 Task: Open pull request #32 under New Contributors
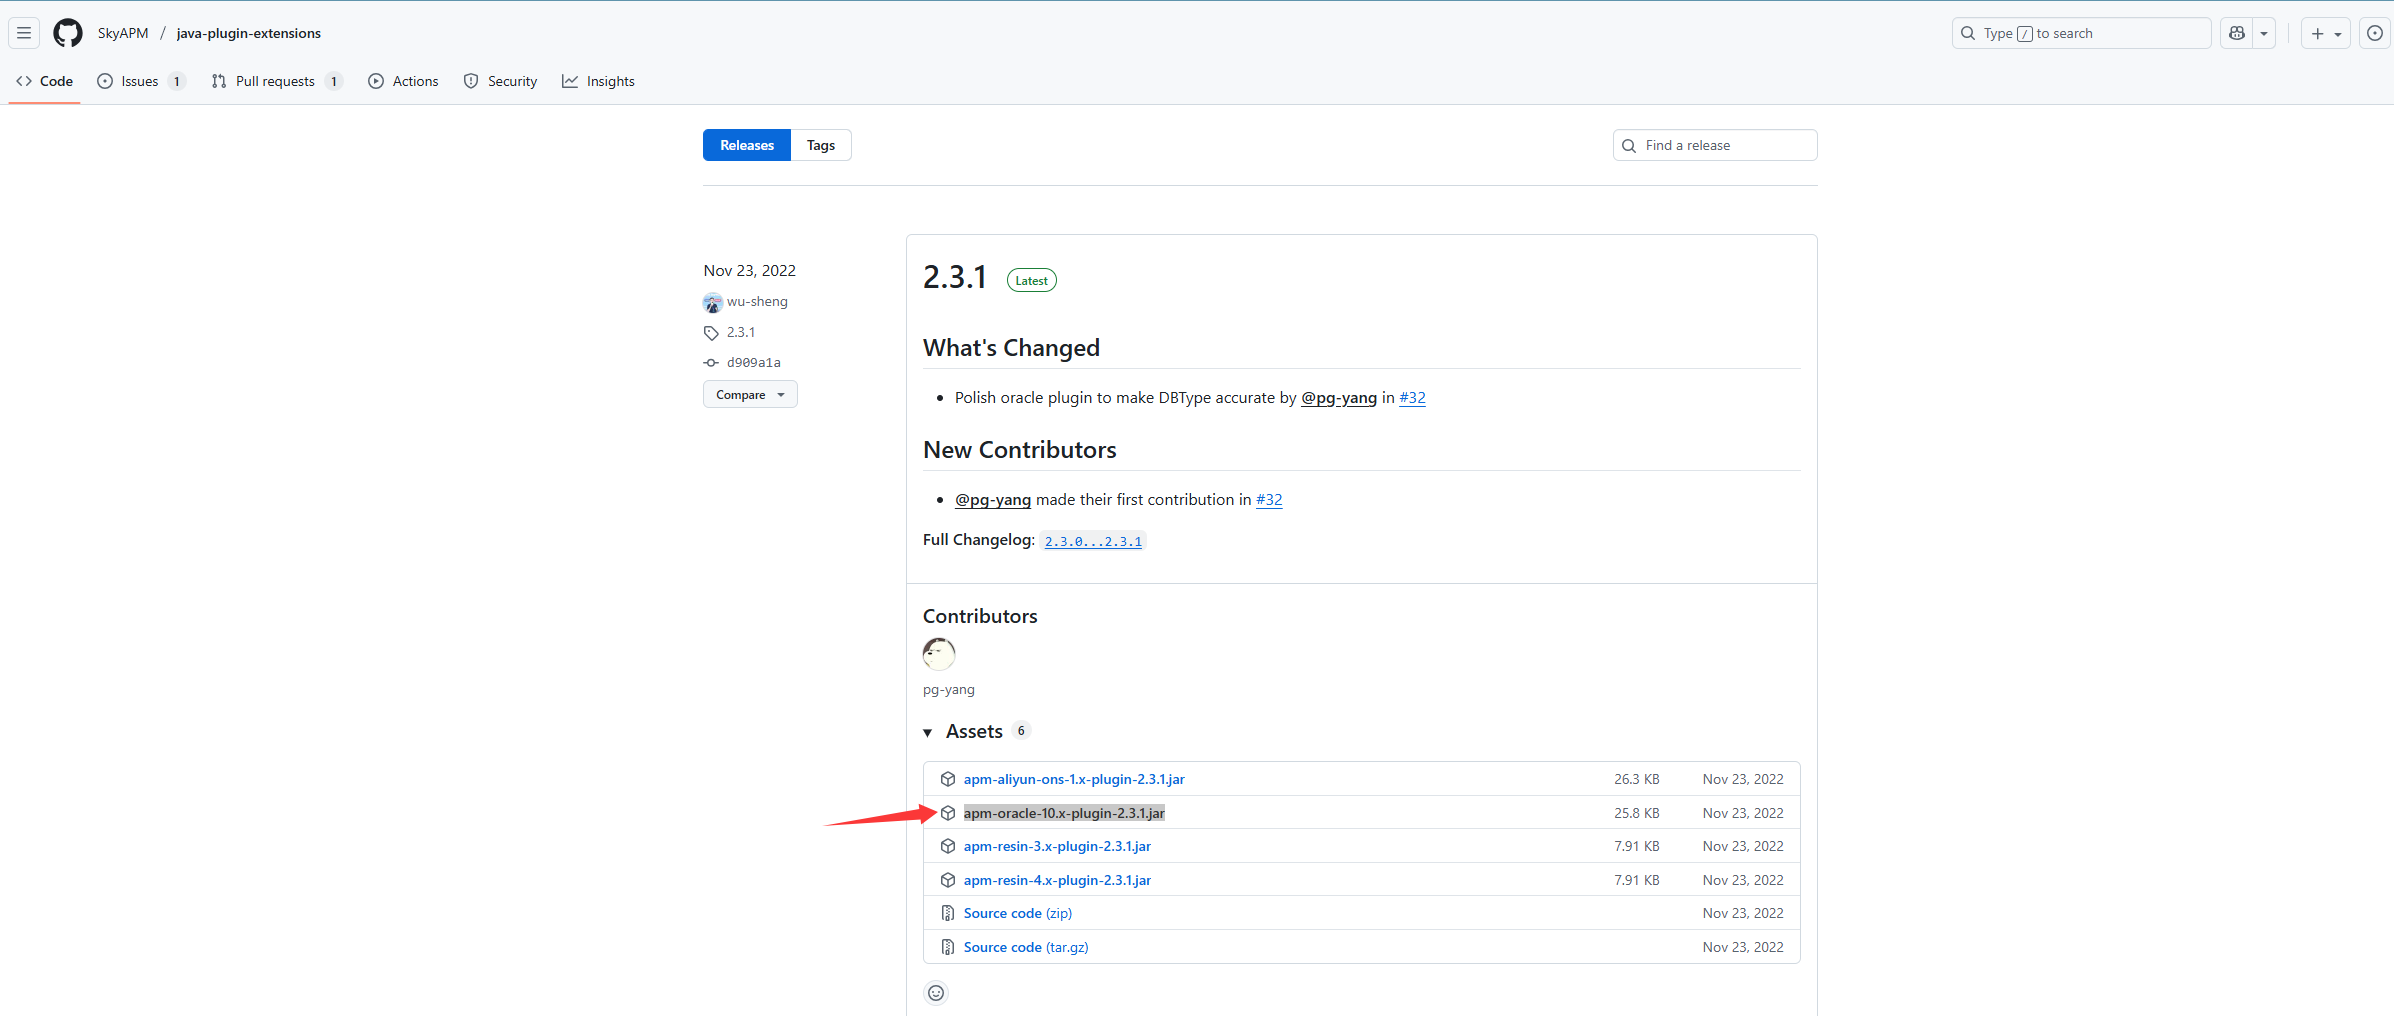(x=1269, y=499)
